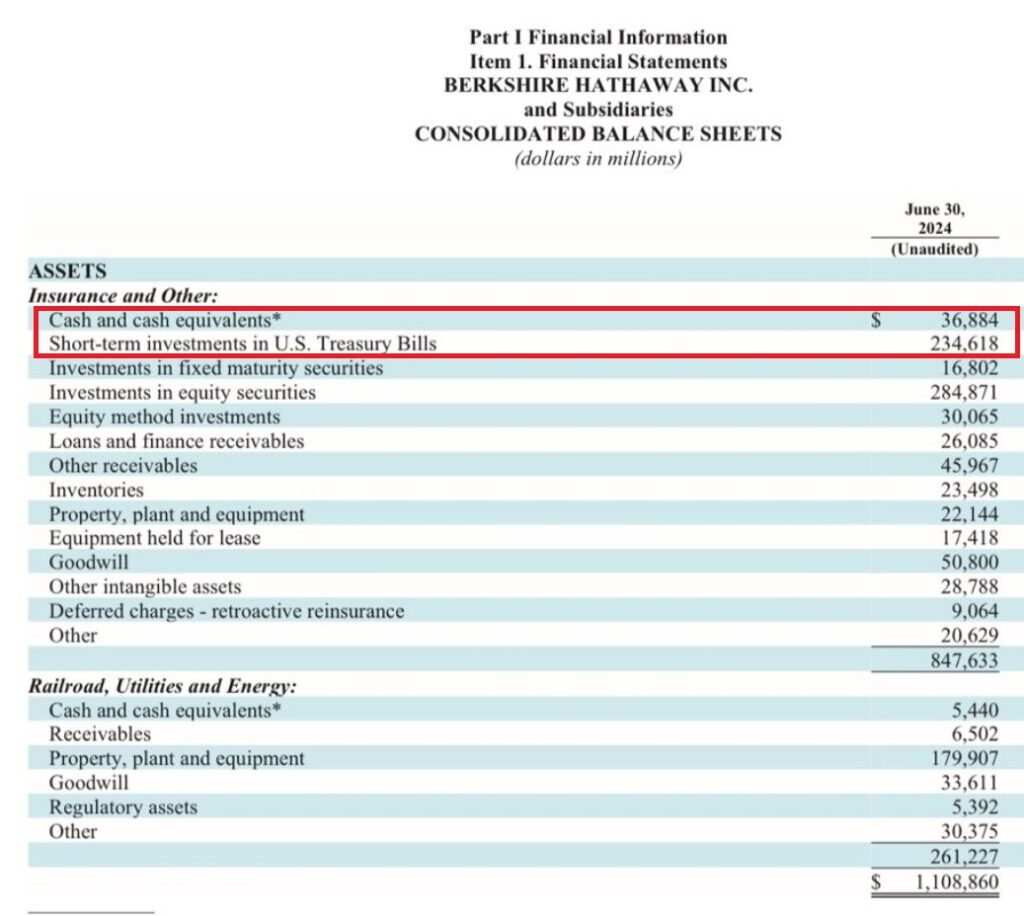This screenshot has width=1024, height=916.
Task: Click 'Deferred charges - retroactive reinsurance' label
Action: click(x=227, y=611)
